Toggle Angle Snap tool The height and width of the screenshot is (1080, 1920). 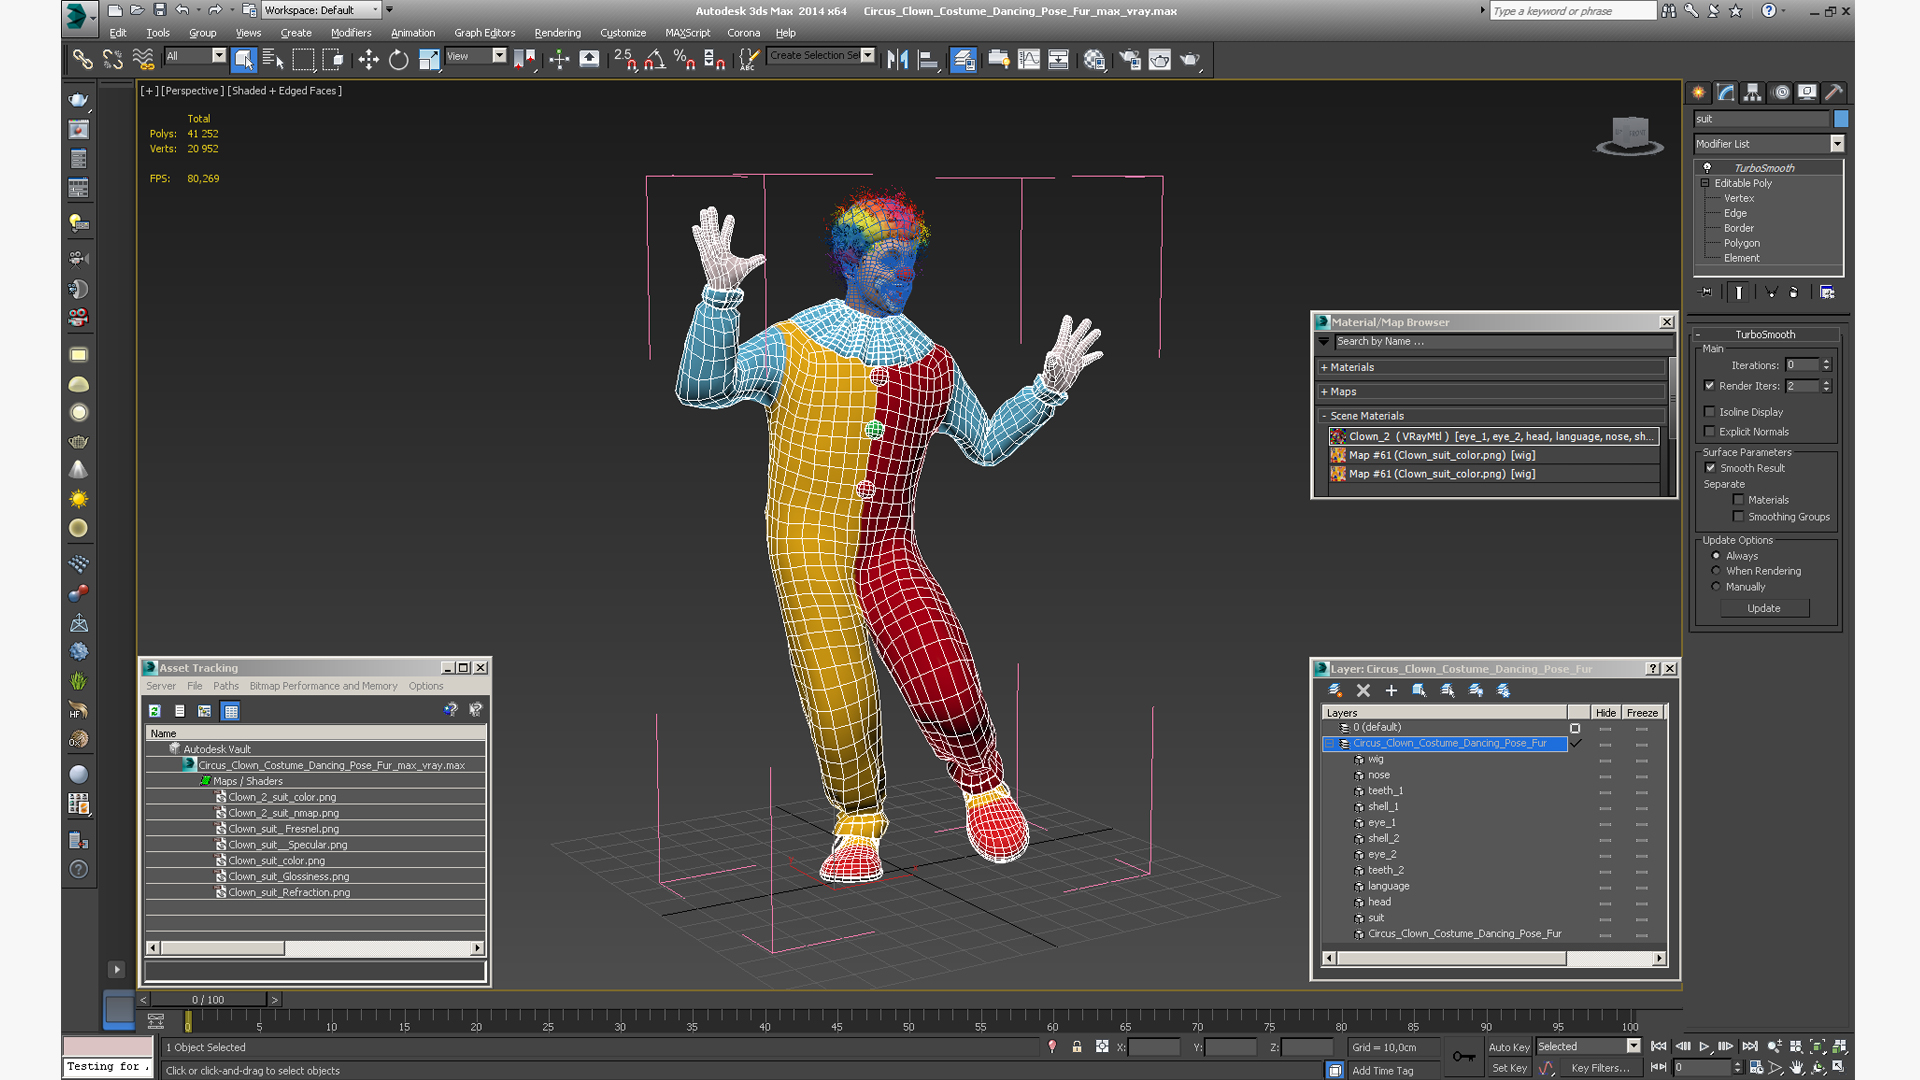[654, 60]
